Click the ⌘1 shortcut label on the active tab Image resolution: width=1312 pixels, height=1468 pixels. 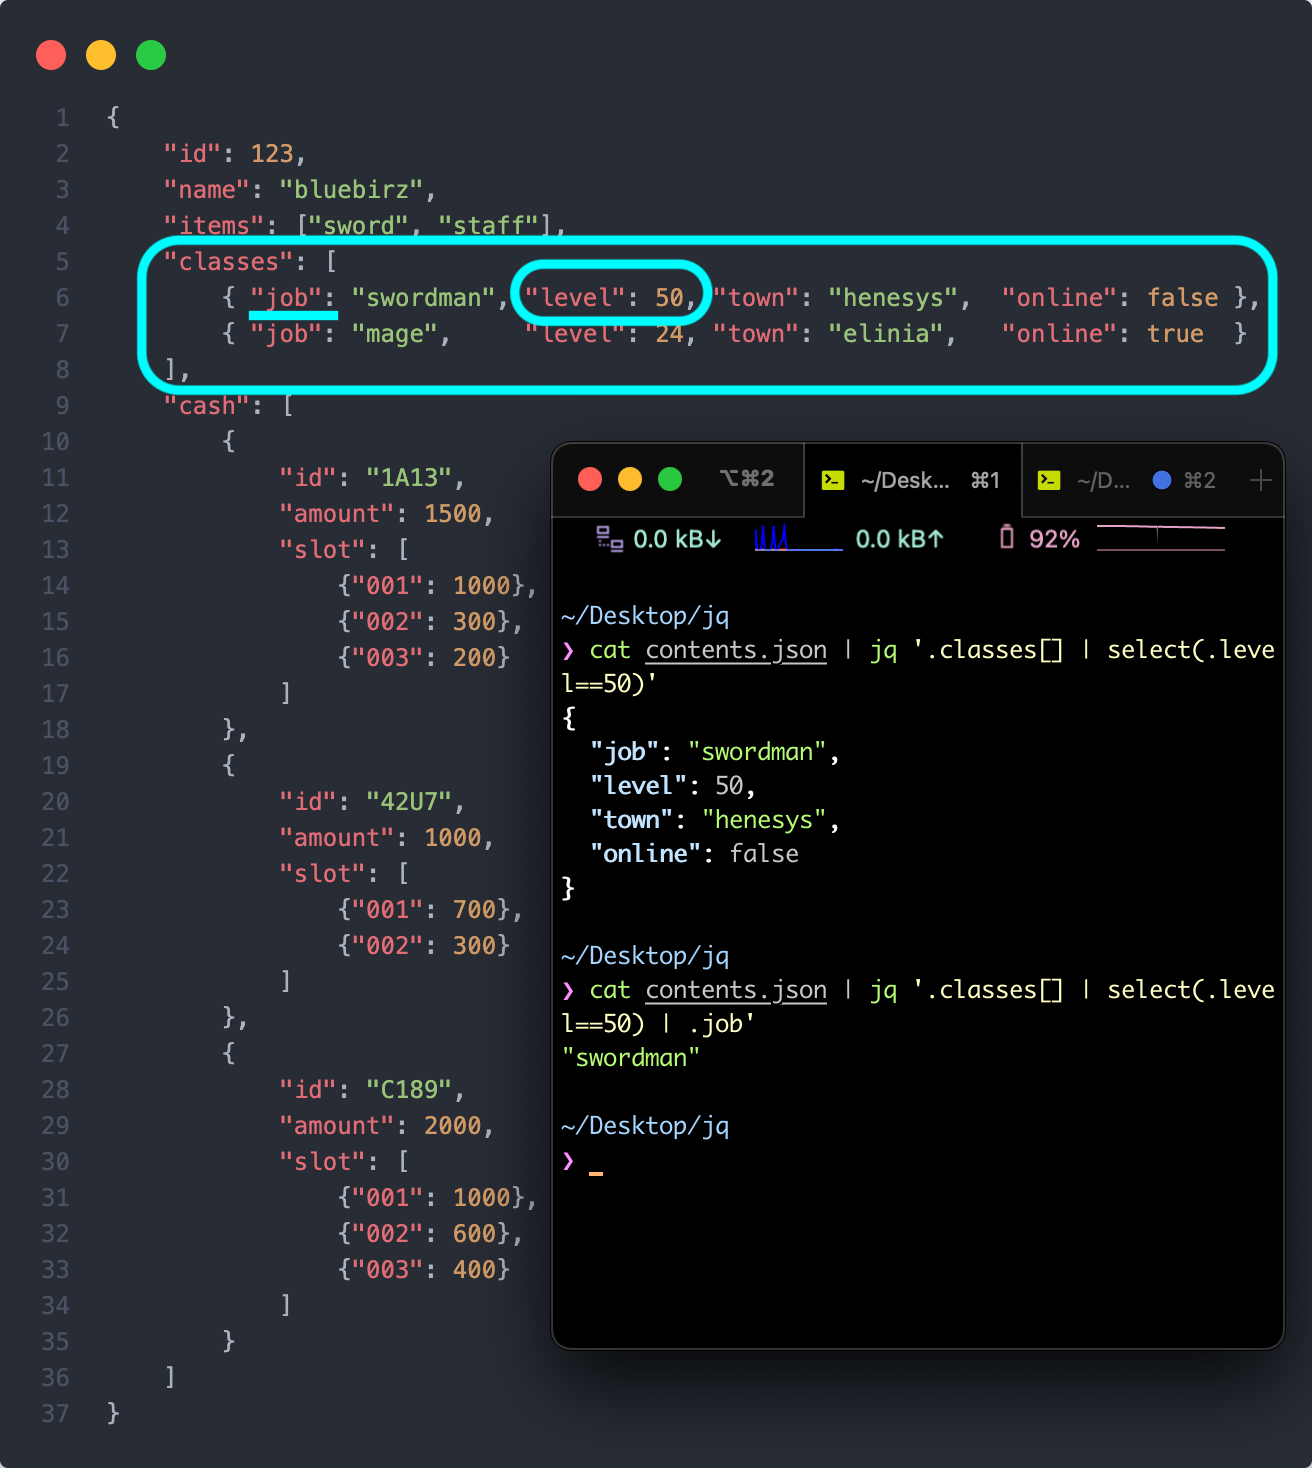click(986, 480)
